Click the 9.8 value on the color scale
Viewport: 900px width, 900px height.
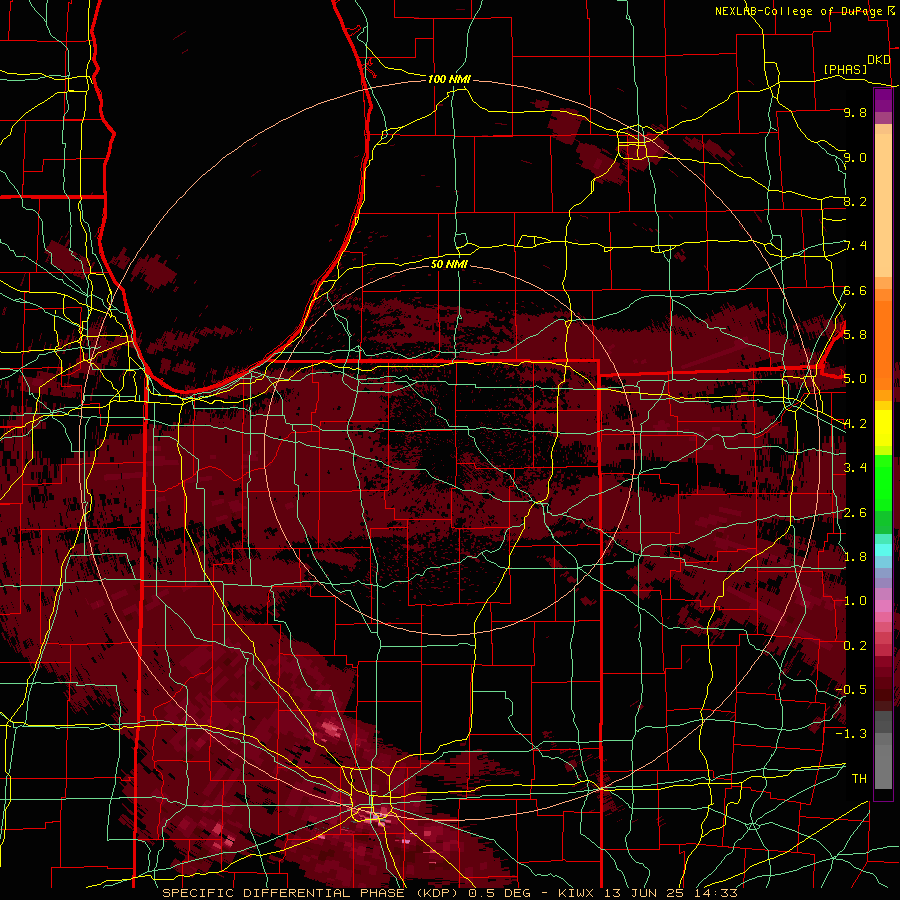[x=855, y=112]
